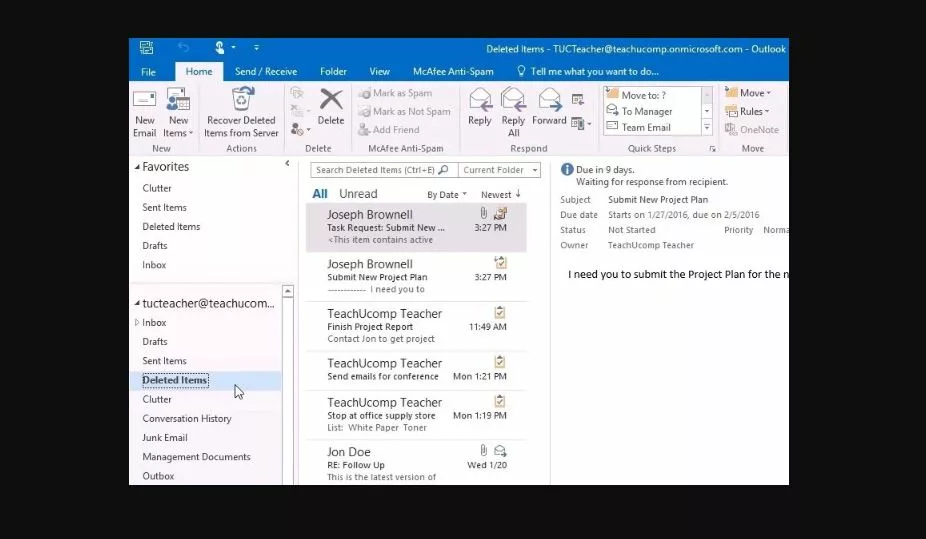Image resolution: width=926 pixels, height=539 pixels.
Task: Open the Quick Steps dialog launcher
Action: 712,149
